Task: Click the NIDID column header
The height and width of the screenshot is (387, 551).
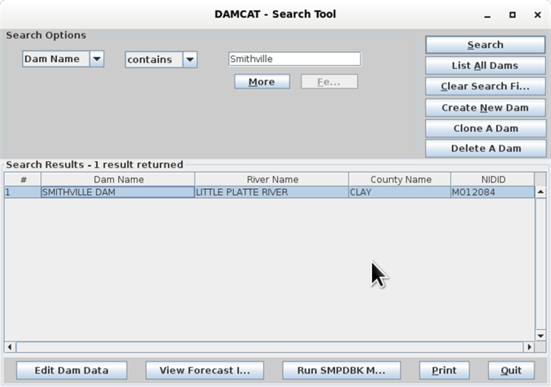Action: click(493, 180)
